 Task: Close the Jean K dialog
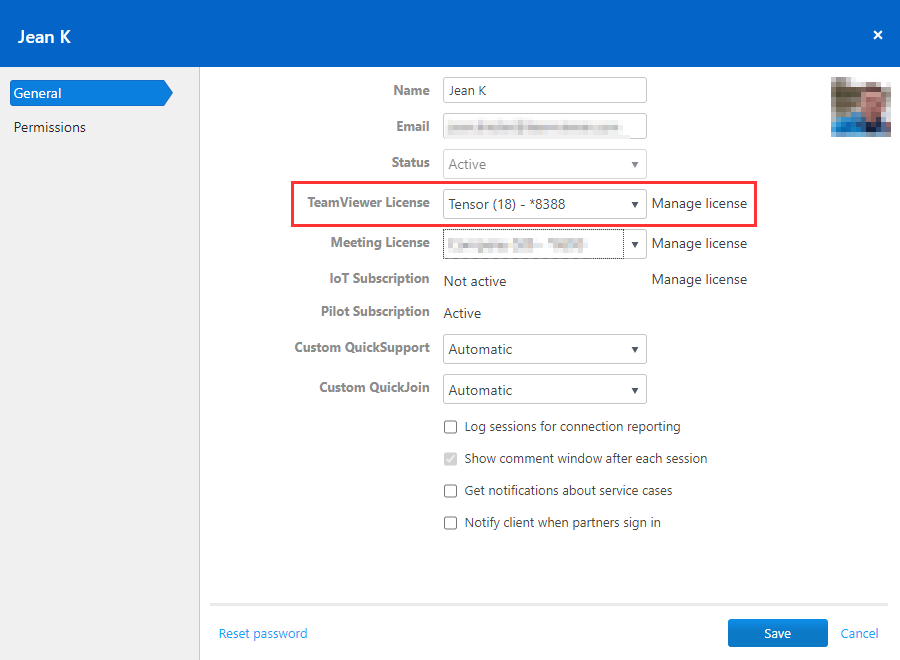click(x=877, y=35)
